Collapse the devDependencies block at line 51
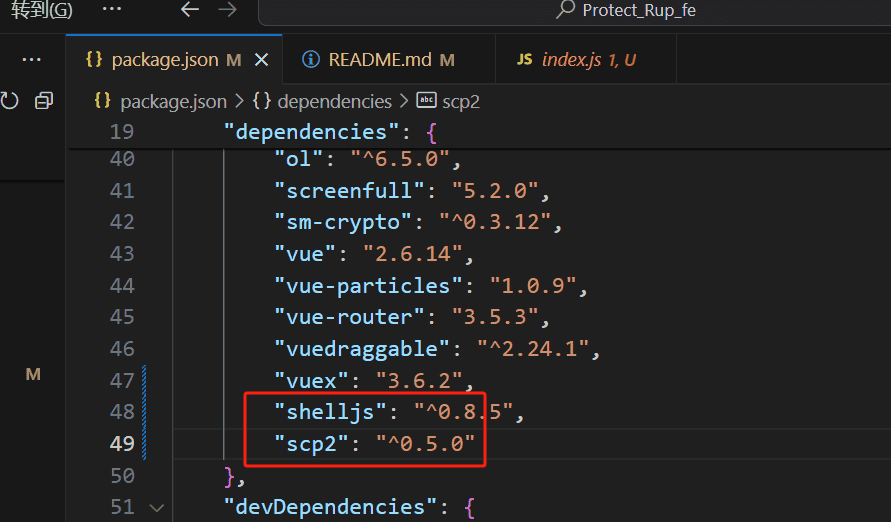The width and height of the screenshot is (891, 522). point(156,507)
